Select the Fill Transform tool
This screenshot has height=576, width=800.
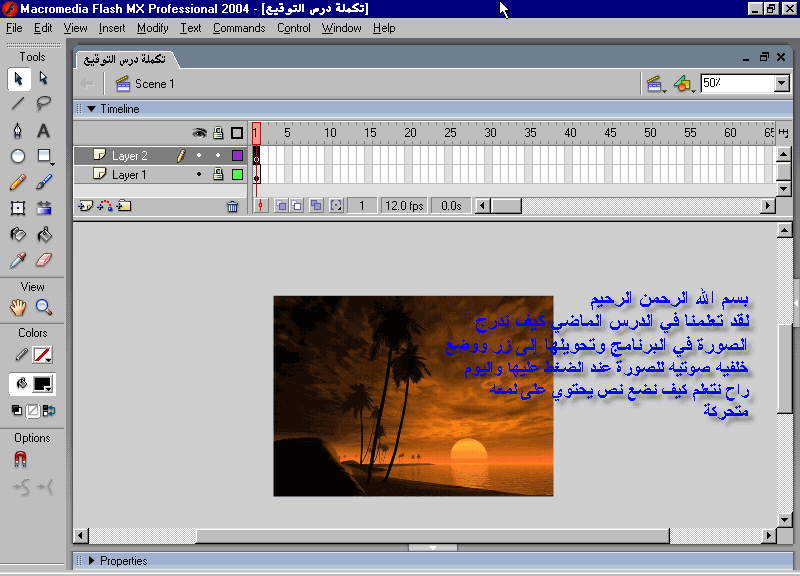(44, 208)
